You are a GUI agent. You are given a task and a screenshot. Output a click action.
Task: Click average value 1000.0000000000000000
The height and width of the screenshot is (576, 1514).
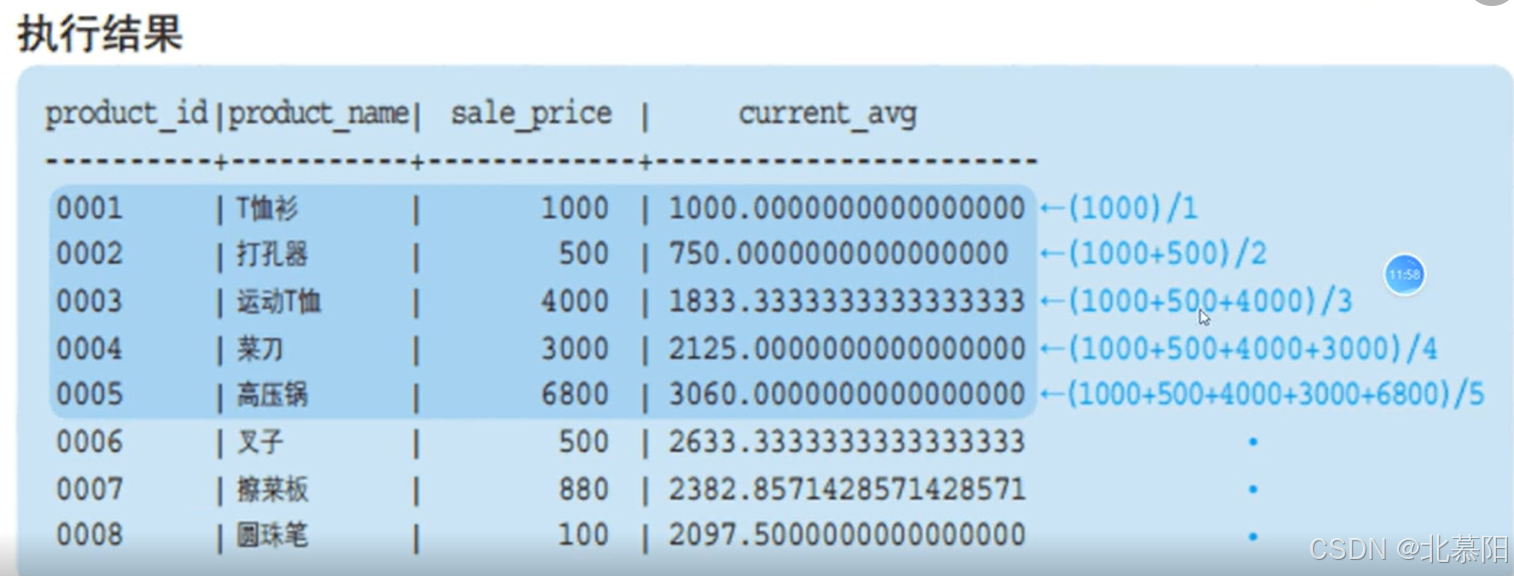pyautogui.click(x=847, y=208)
